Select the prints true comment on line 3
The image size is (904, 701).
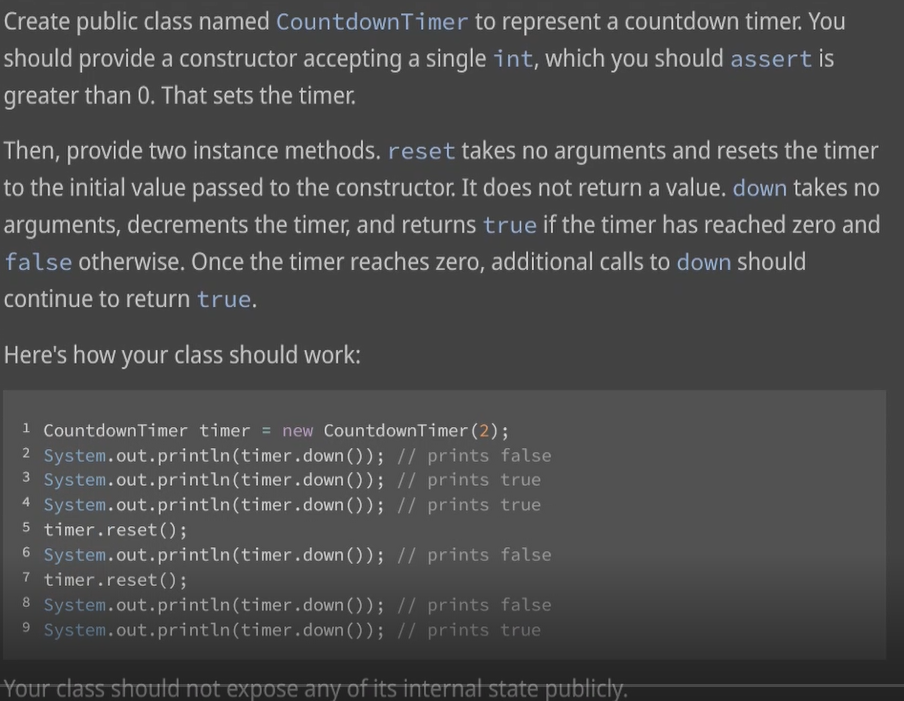point(471,480)
